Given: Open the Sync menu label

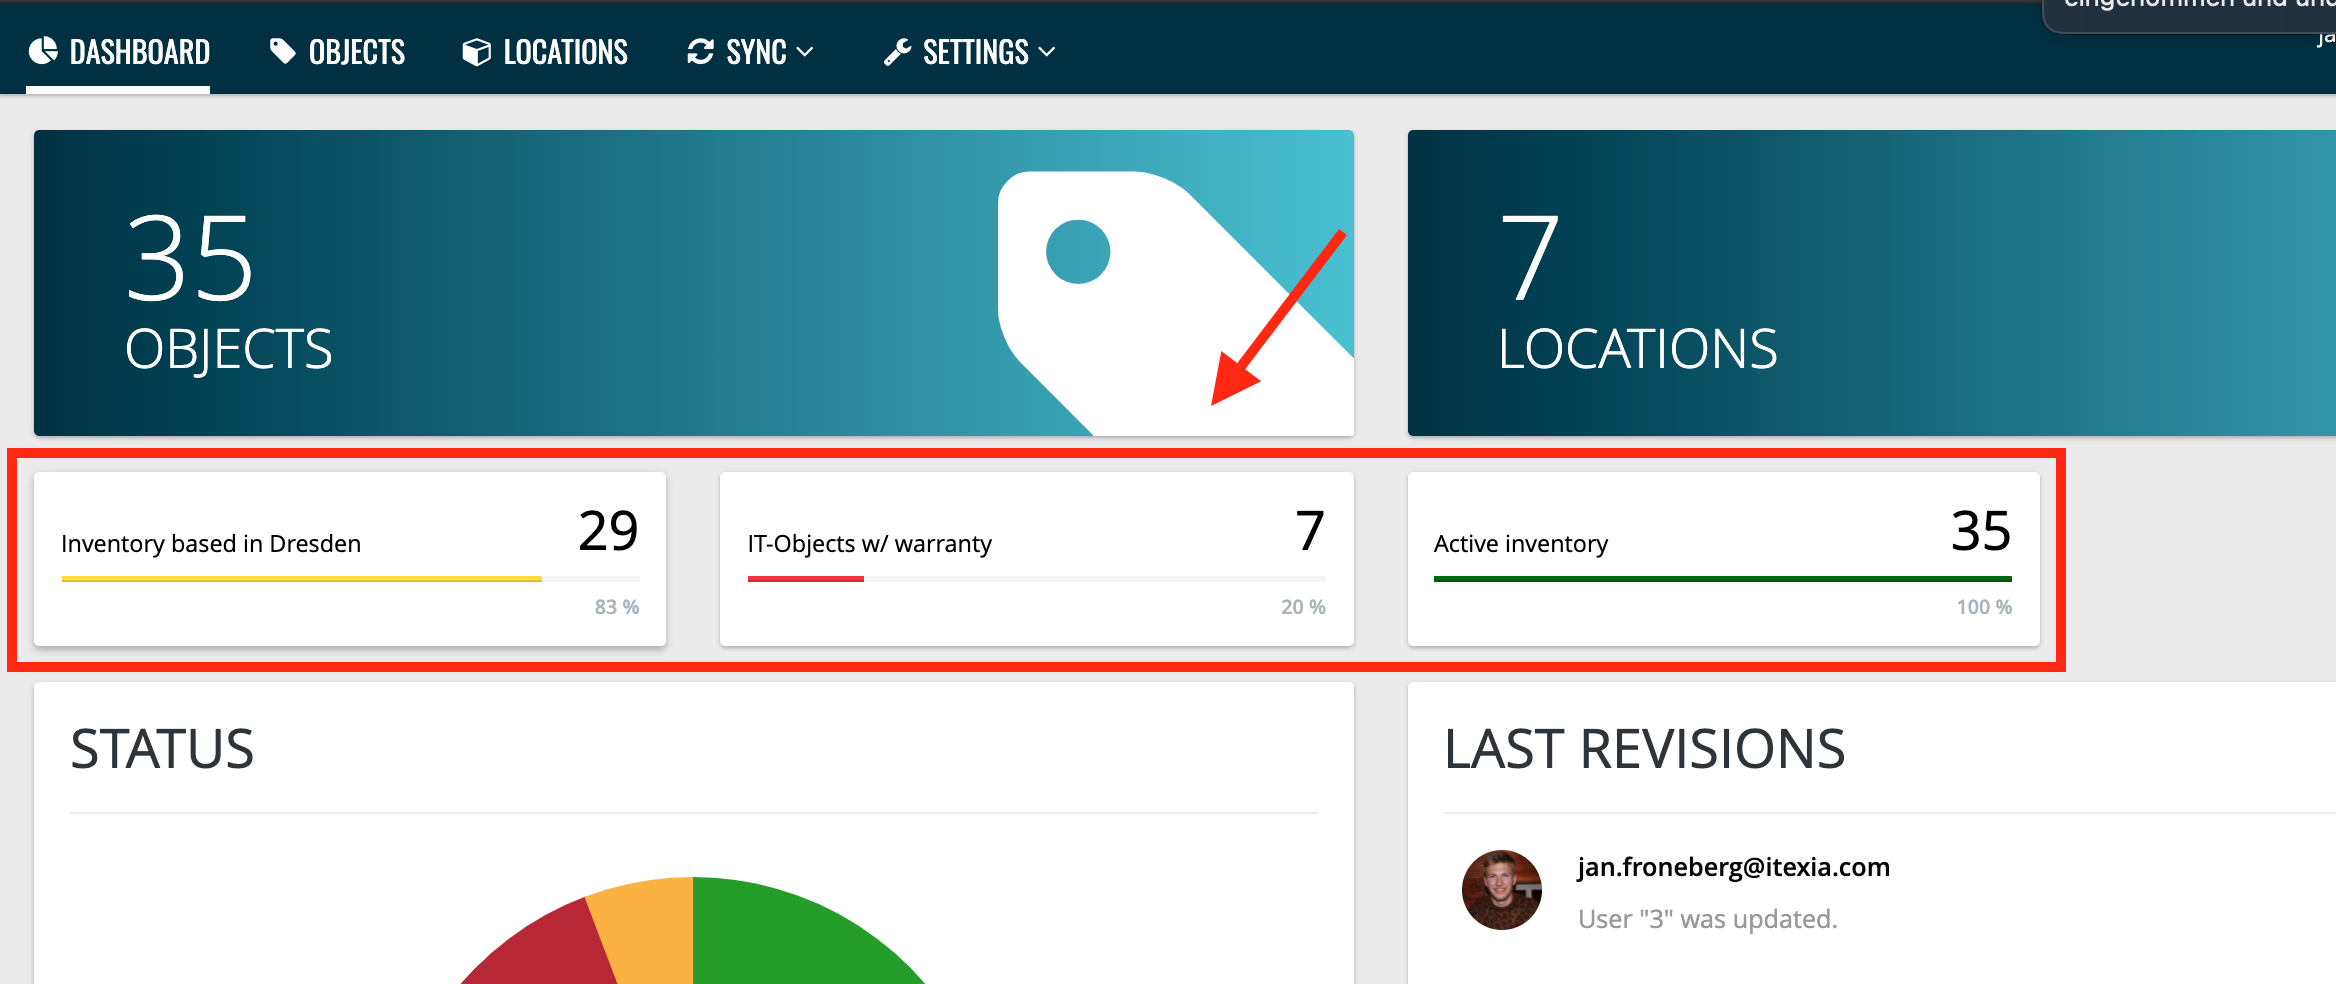Looking at the screenshot, I should coord(756,52).
